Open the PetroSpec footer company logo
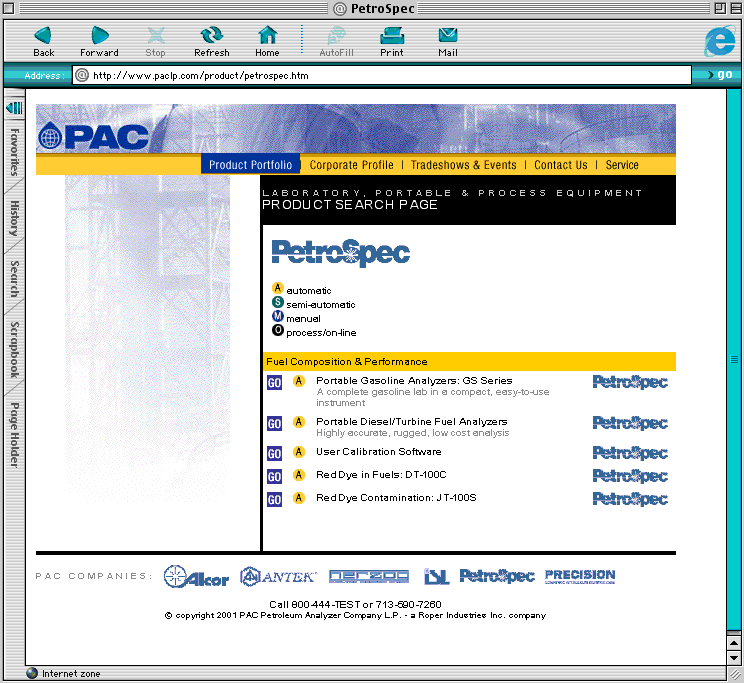The height and width of the screenshot is (683, 744). pyautogui.click(x=497, y=576)
